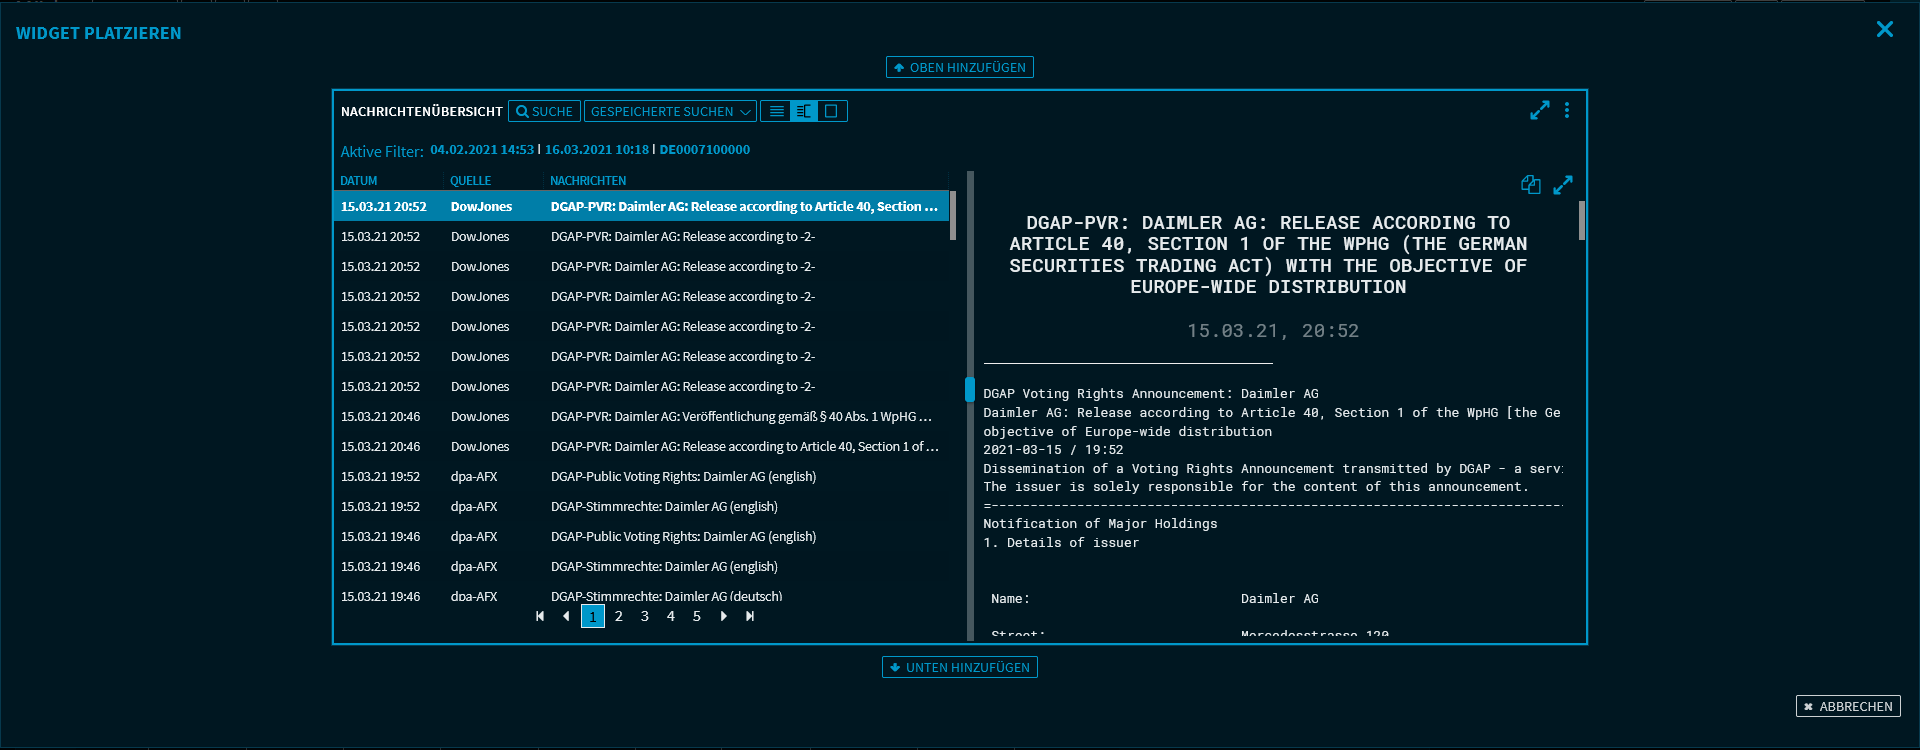Expand the article preview pane
This screenshot has width=1920, height=750.
coord(1563,185)
